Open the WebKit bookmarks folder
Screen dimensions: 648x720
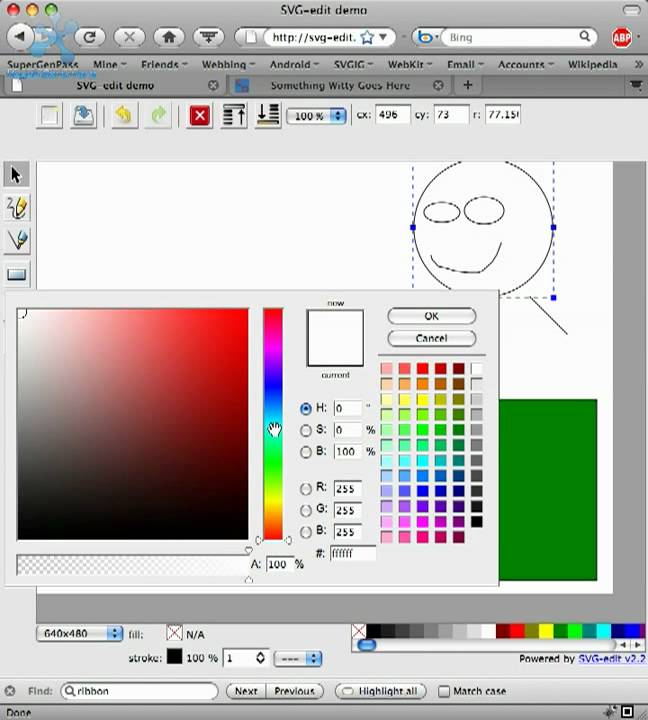(410, 64)
